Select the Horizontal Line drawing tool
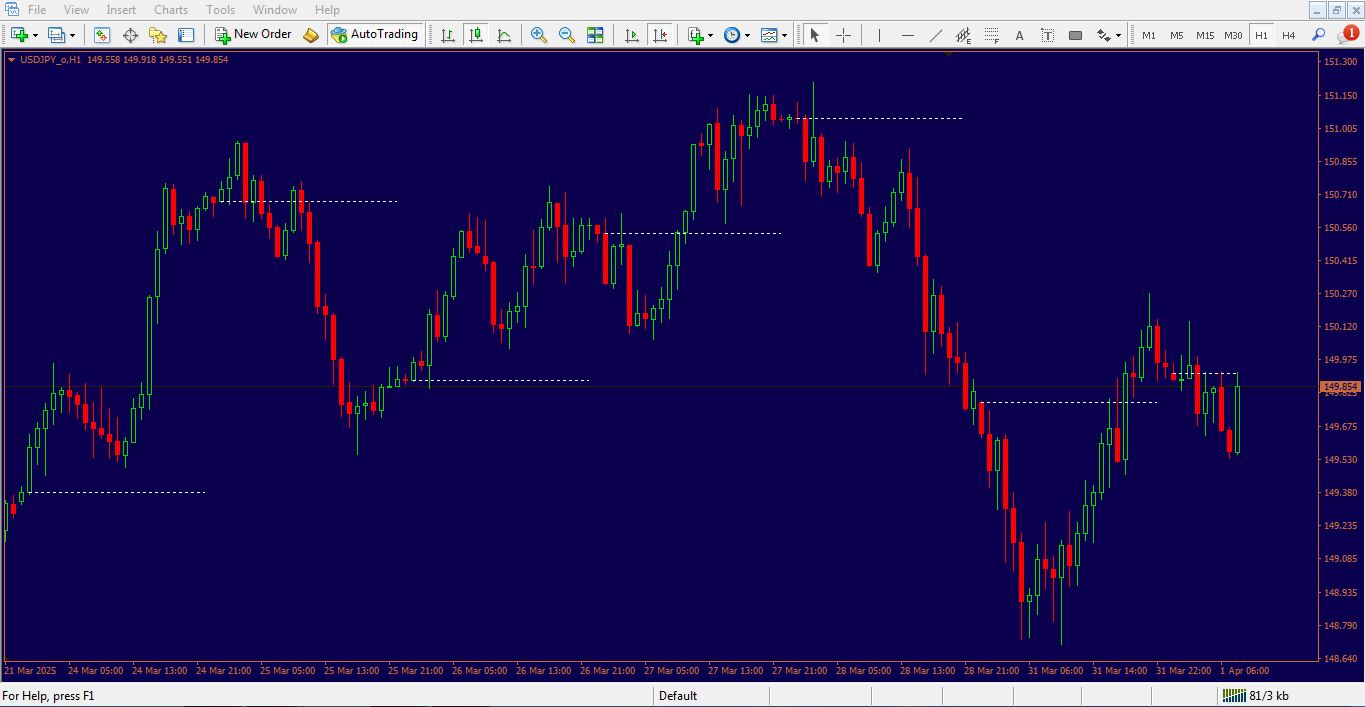Image resolution: width=1365 pixels, height=707 pixels. point(907,35)
